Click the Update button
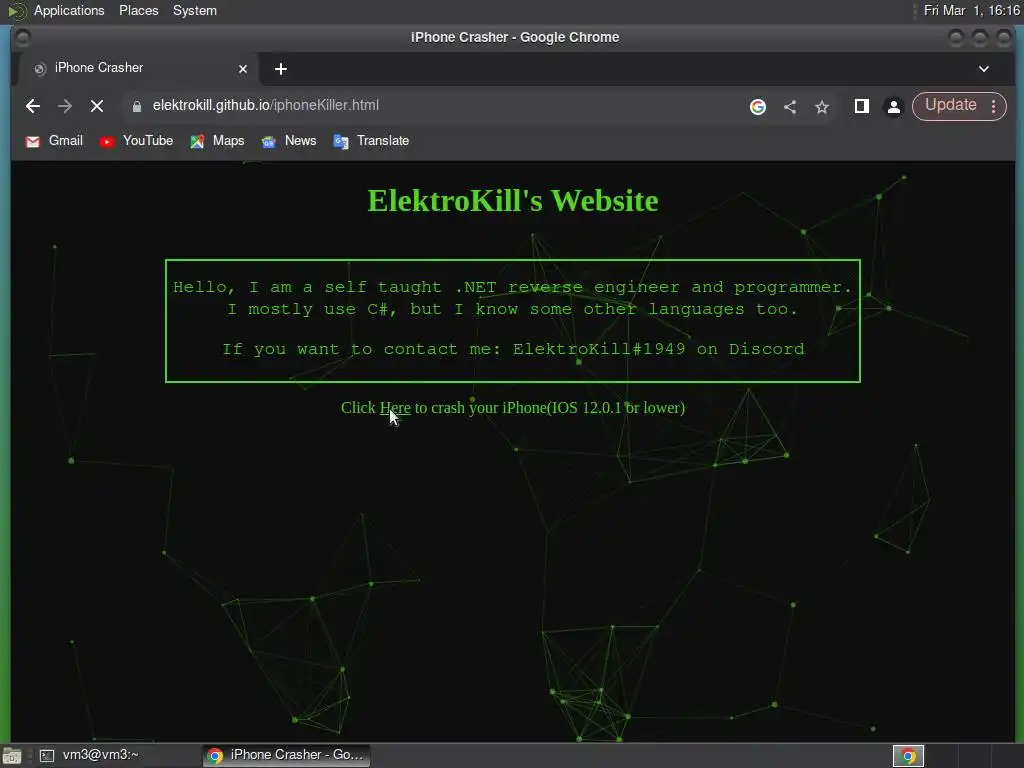The image size is (1024, 768). pyautogui.click(x=951, y=105)
